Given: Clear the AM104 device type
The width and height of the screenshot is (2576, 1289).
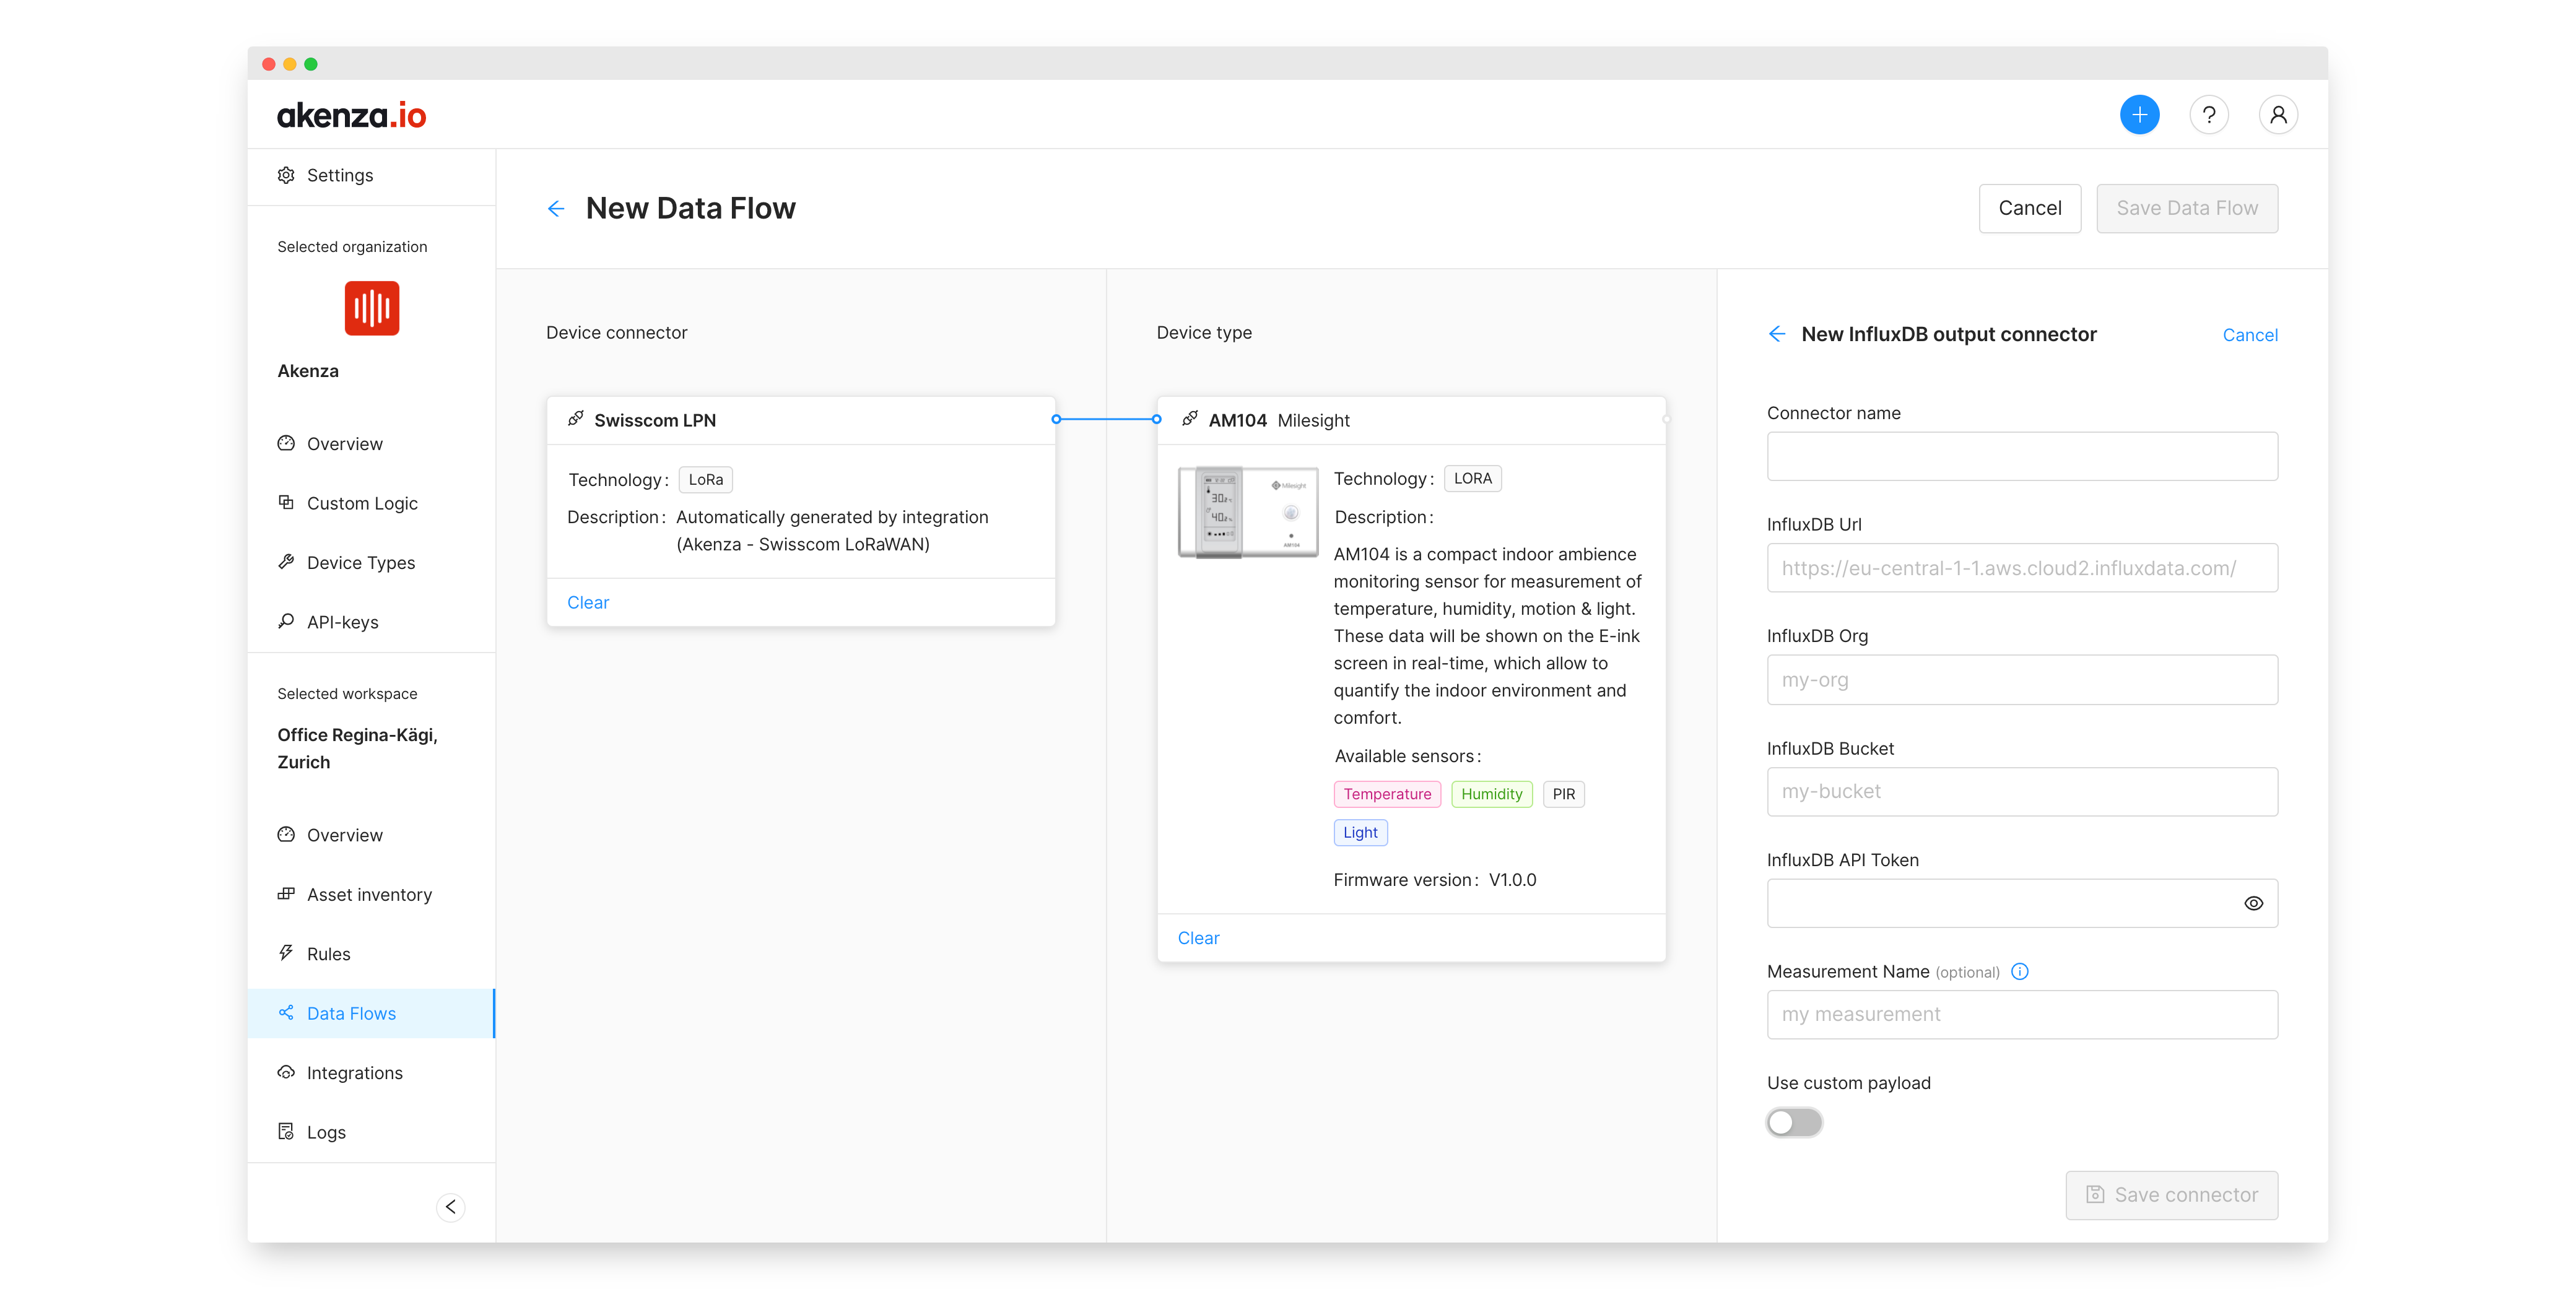Looking at the screenshot, I should tap(1198, 937).
